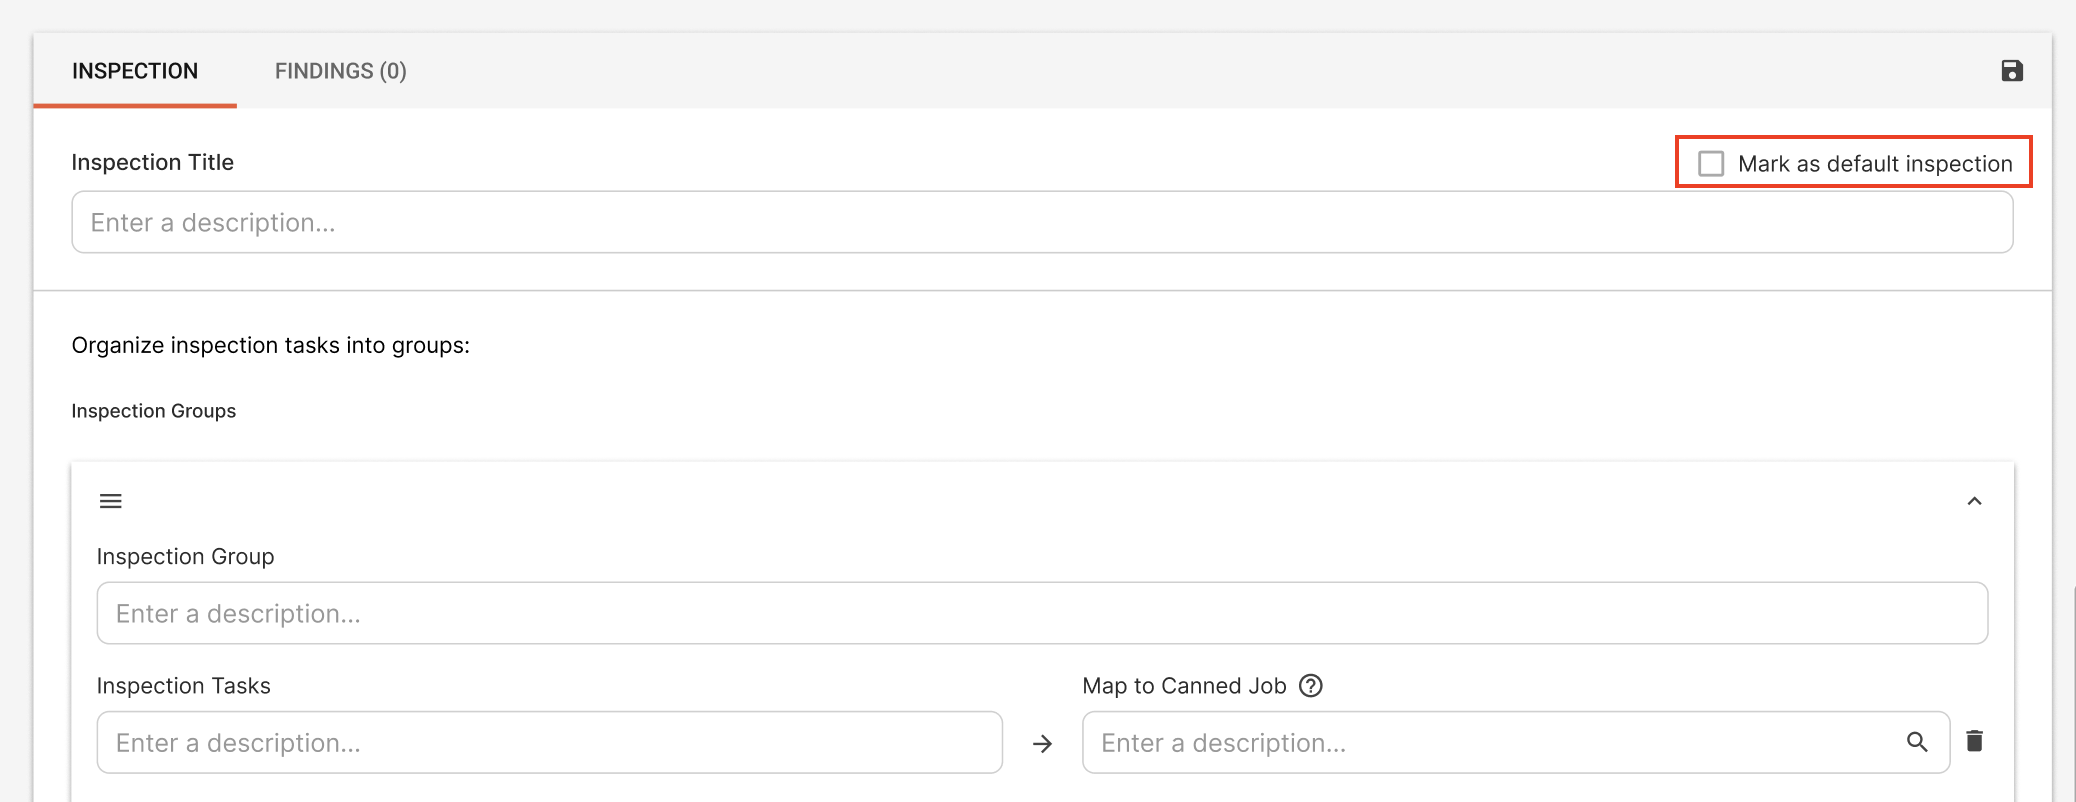Focus the Inspection Title text field
The image size is (2076, 802).
(1042, 222)
